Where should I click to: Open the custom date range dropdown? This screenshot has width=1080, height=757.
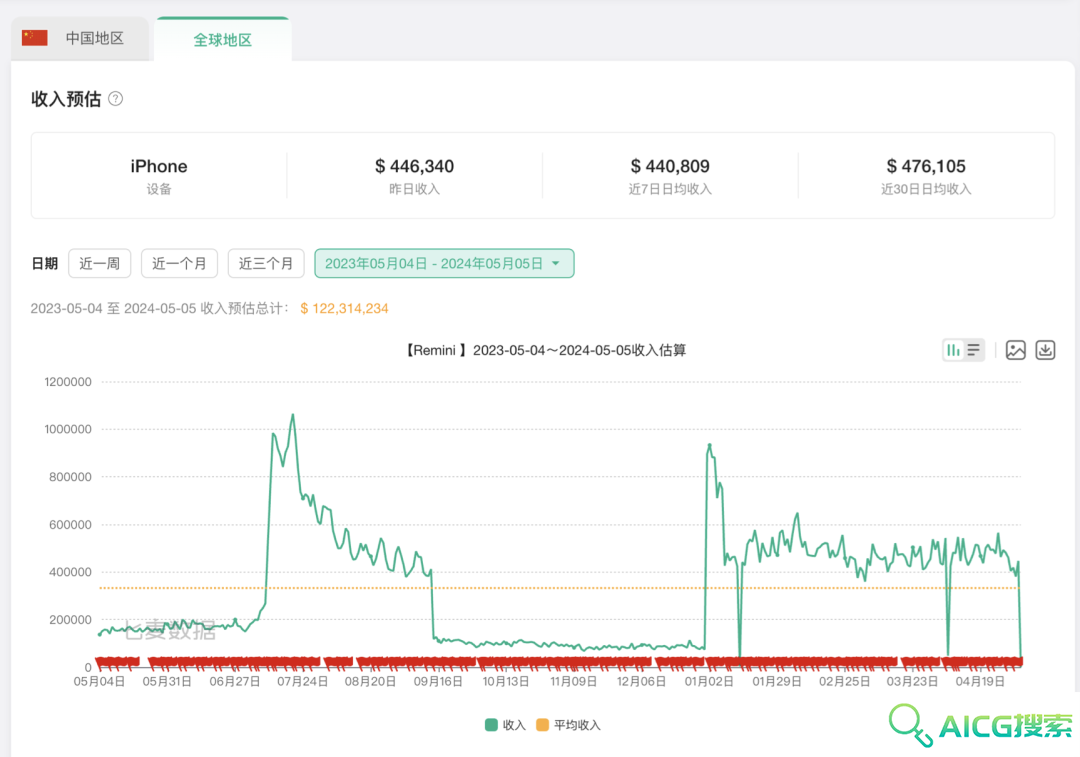point(444,264)
